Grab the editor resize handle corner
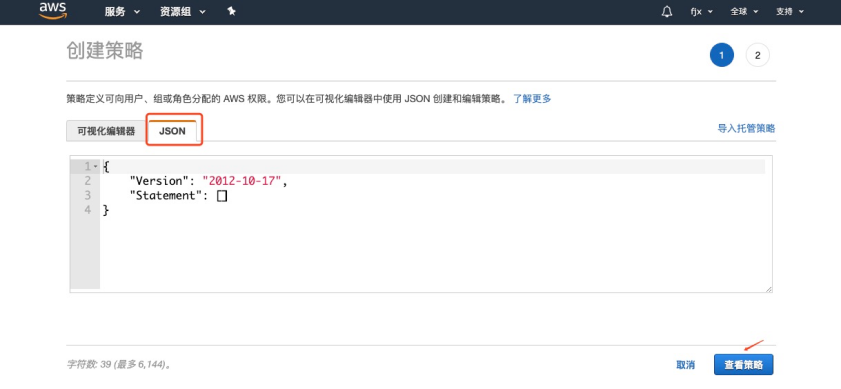Image resolution: width=841 pixels, height=389 pixels. [x=769, y=289]
